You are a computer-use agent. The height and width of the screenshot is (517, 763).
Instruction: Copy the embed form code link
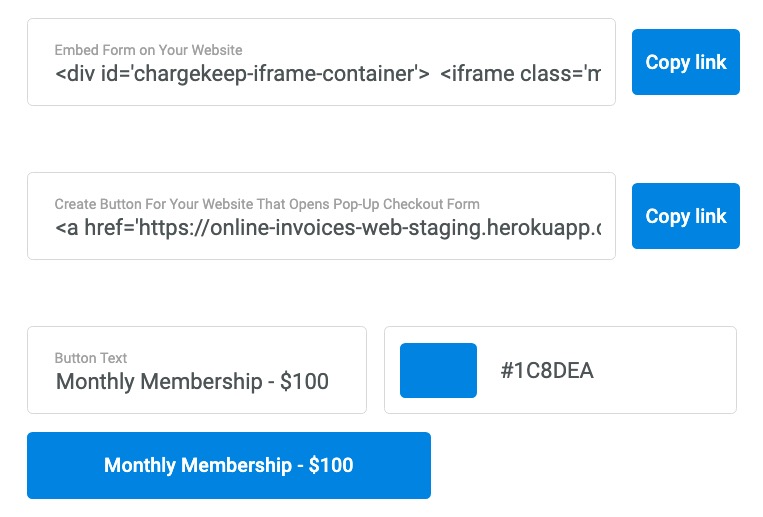point(686,62)
